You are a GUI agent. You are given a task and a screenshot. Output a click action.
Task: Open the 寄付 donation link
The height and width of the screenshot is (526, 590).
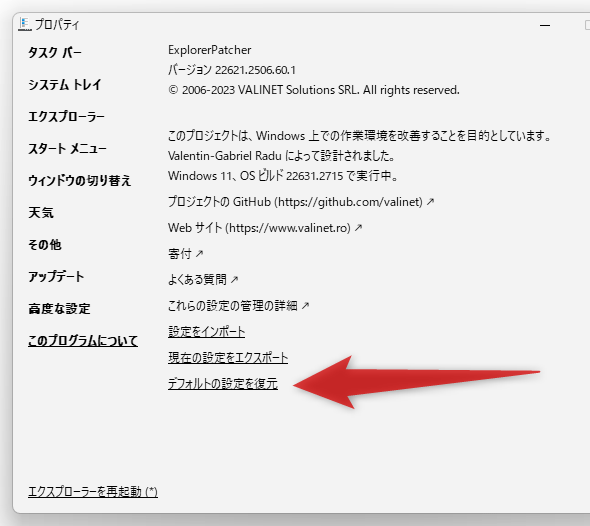(186, 254)
